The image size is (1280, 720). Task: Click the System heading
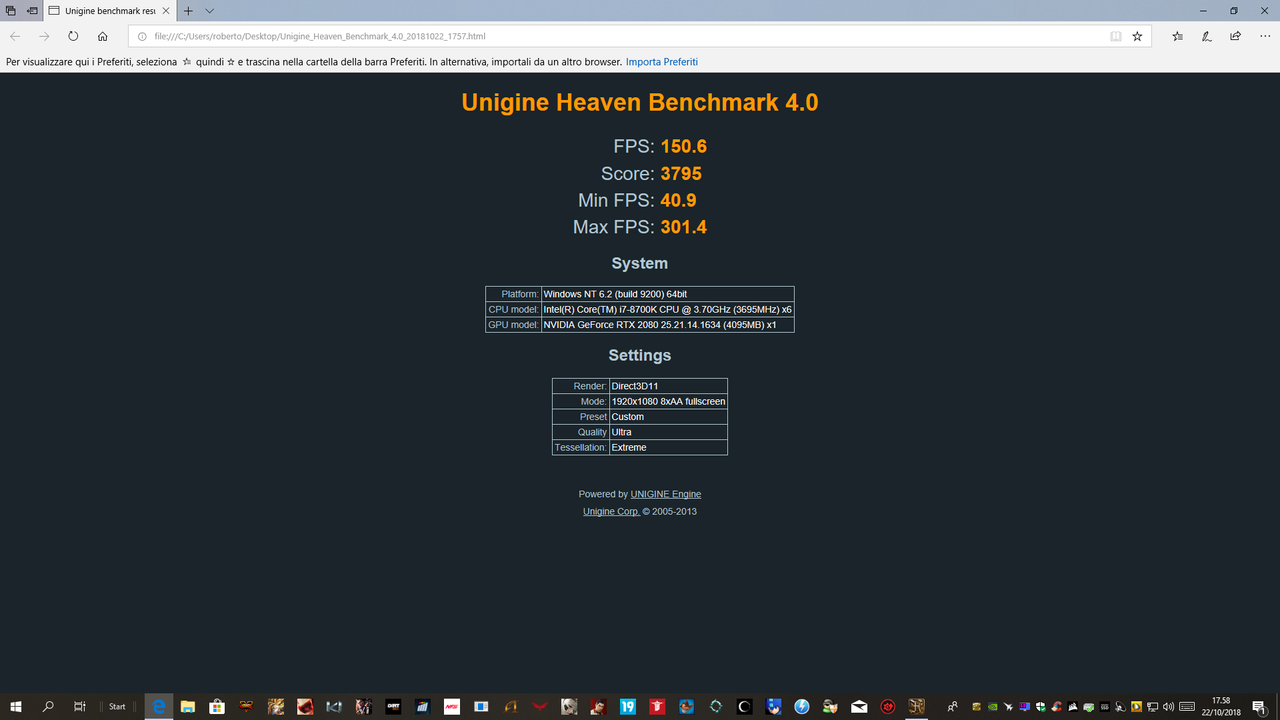[x=640, y=264]
